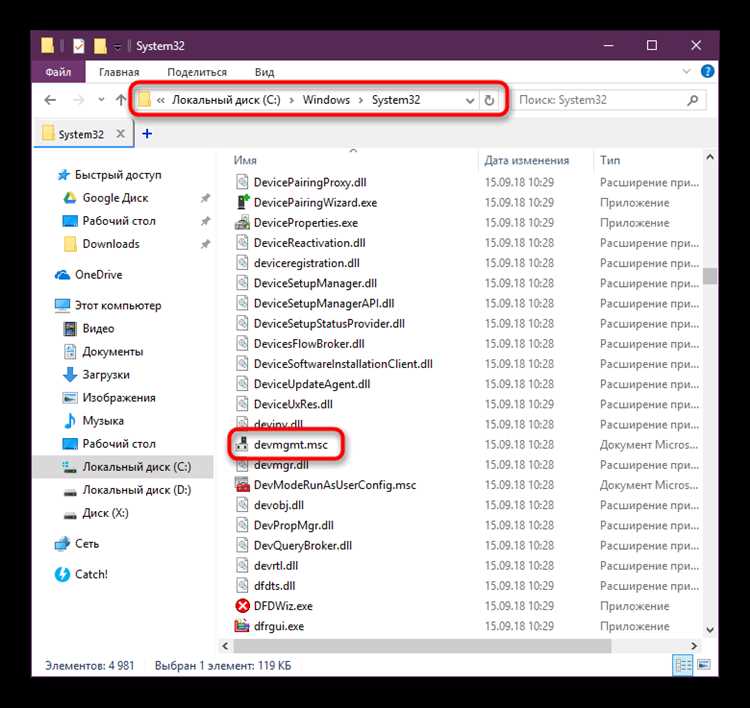Click the back navigation arrow
Viewport: 750px width, 708px height.
[50, 100]
